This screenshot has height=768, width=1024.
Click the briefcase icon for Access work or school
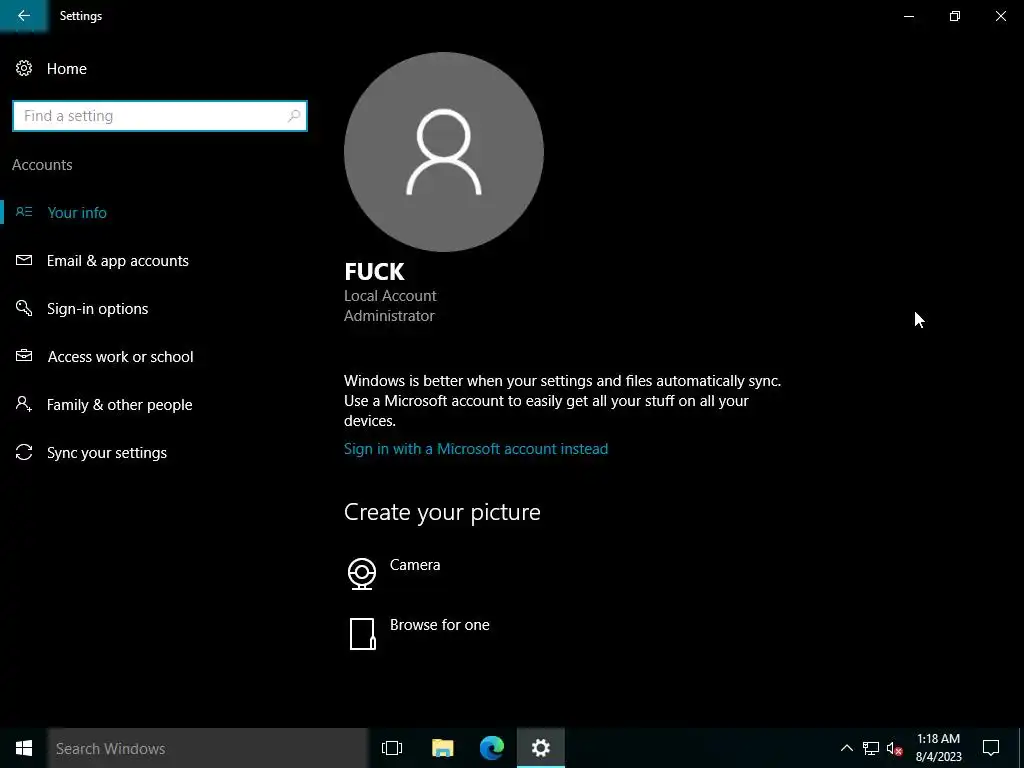24,356
